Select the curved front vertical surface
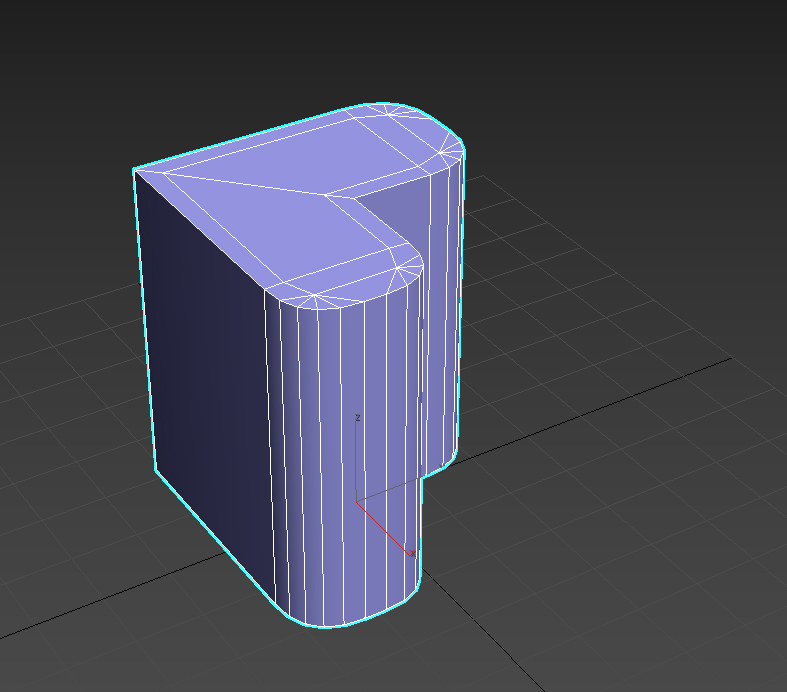This screenshot has height=692, width=787. point(340,450)
